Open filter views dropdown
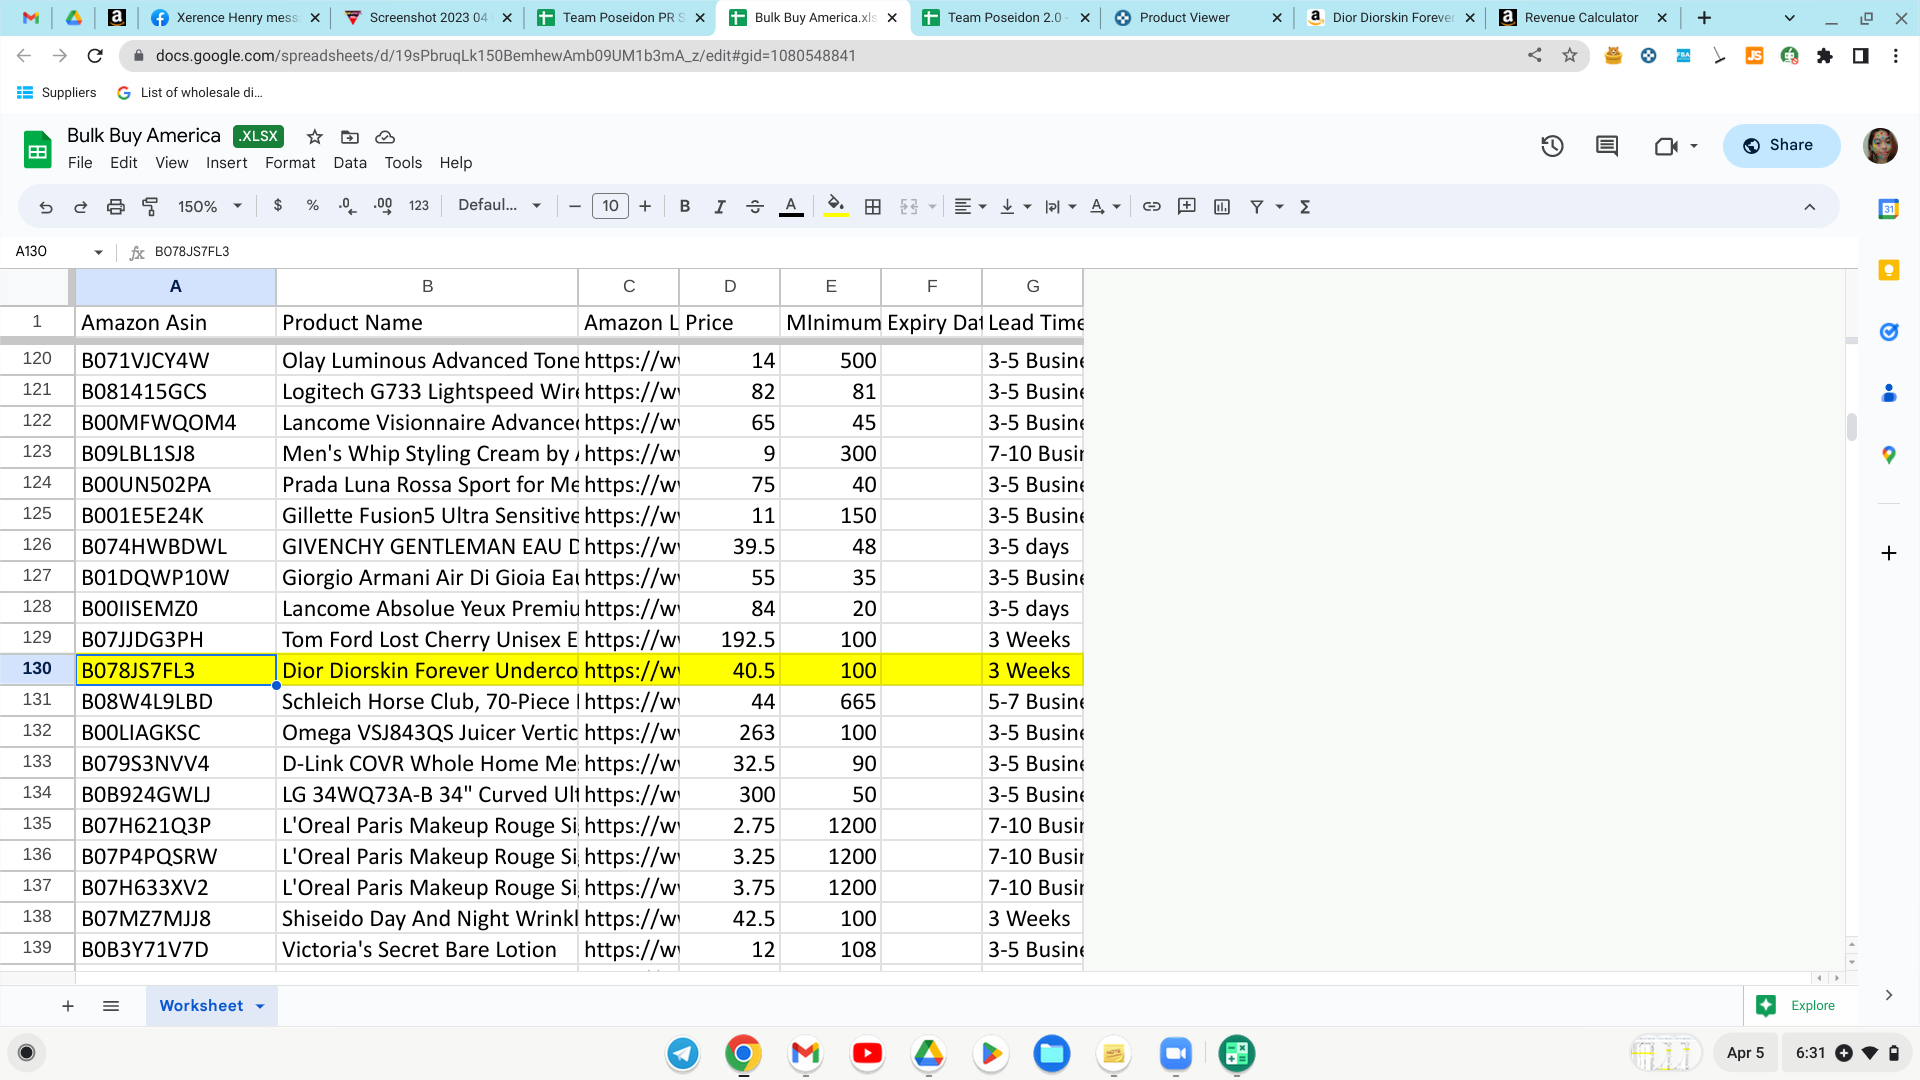1920x1080 pixels. 1280,207
